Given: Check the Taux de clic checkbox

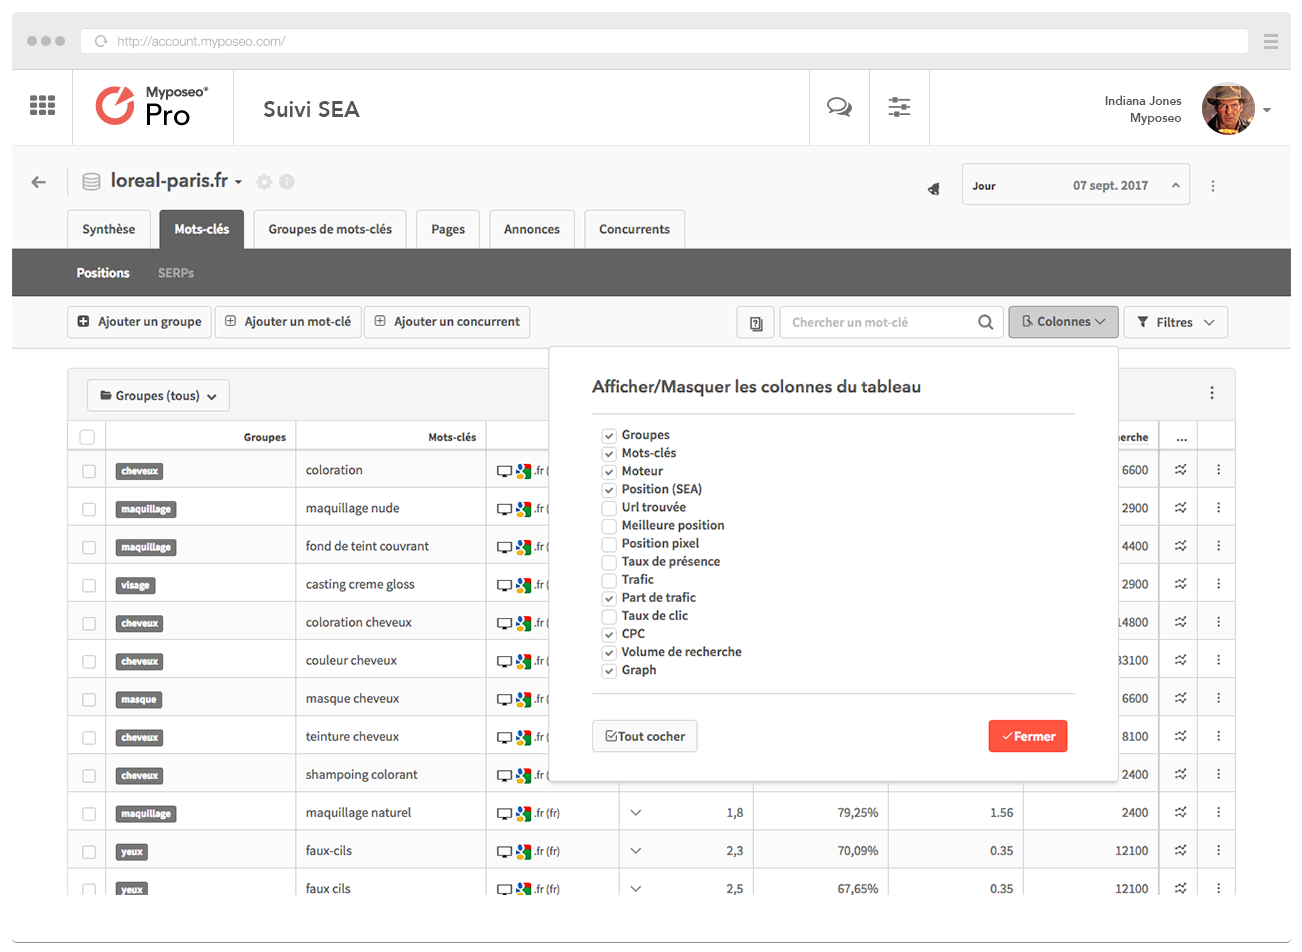Looking at the screenshot, I should [609, 616].
